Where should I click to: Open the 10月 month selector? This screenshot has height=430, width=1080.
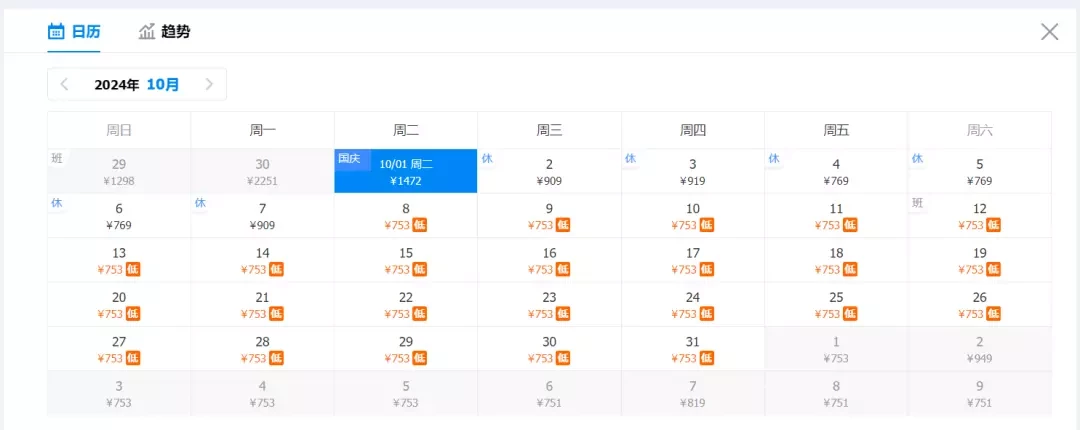tap(163, 85)
